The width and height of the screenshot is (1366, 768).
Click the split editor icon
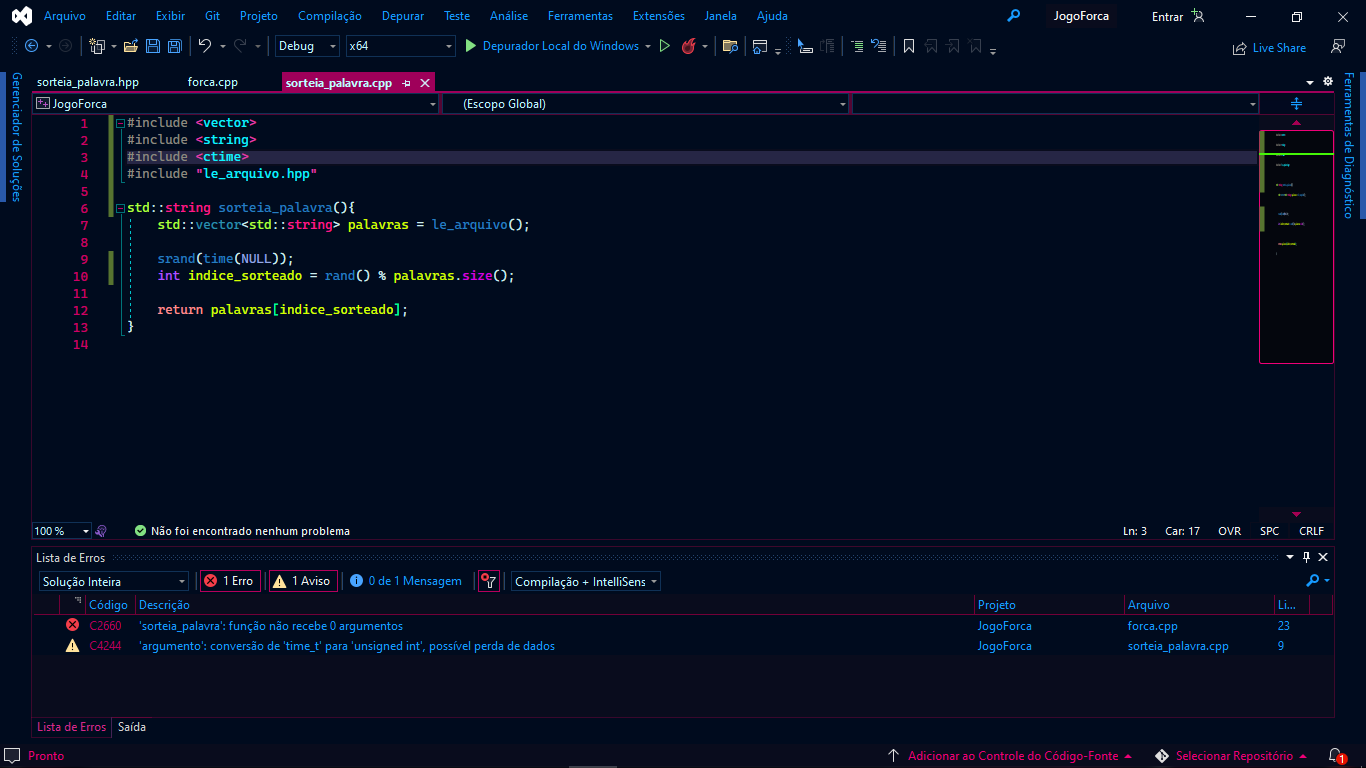(x=1296, y=104)
